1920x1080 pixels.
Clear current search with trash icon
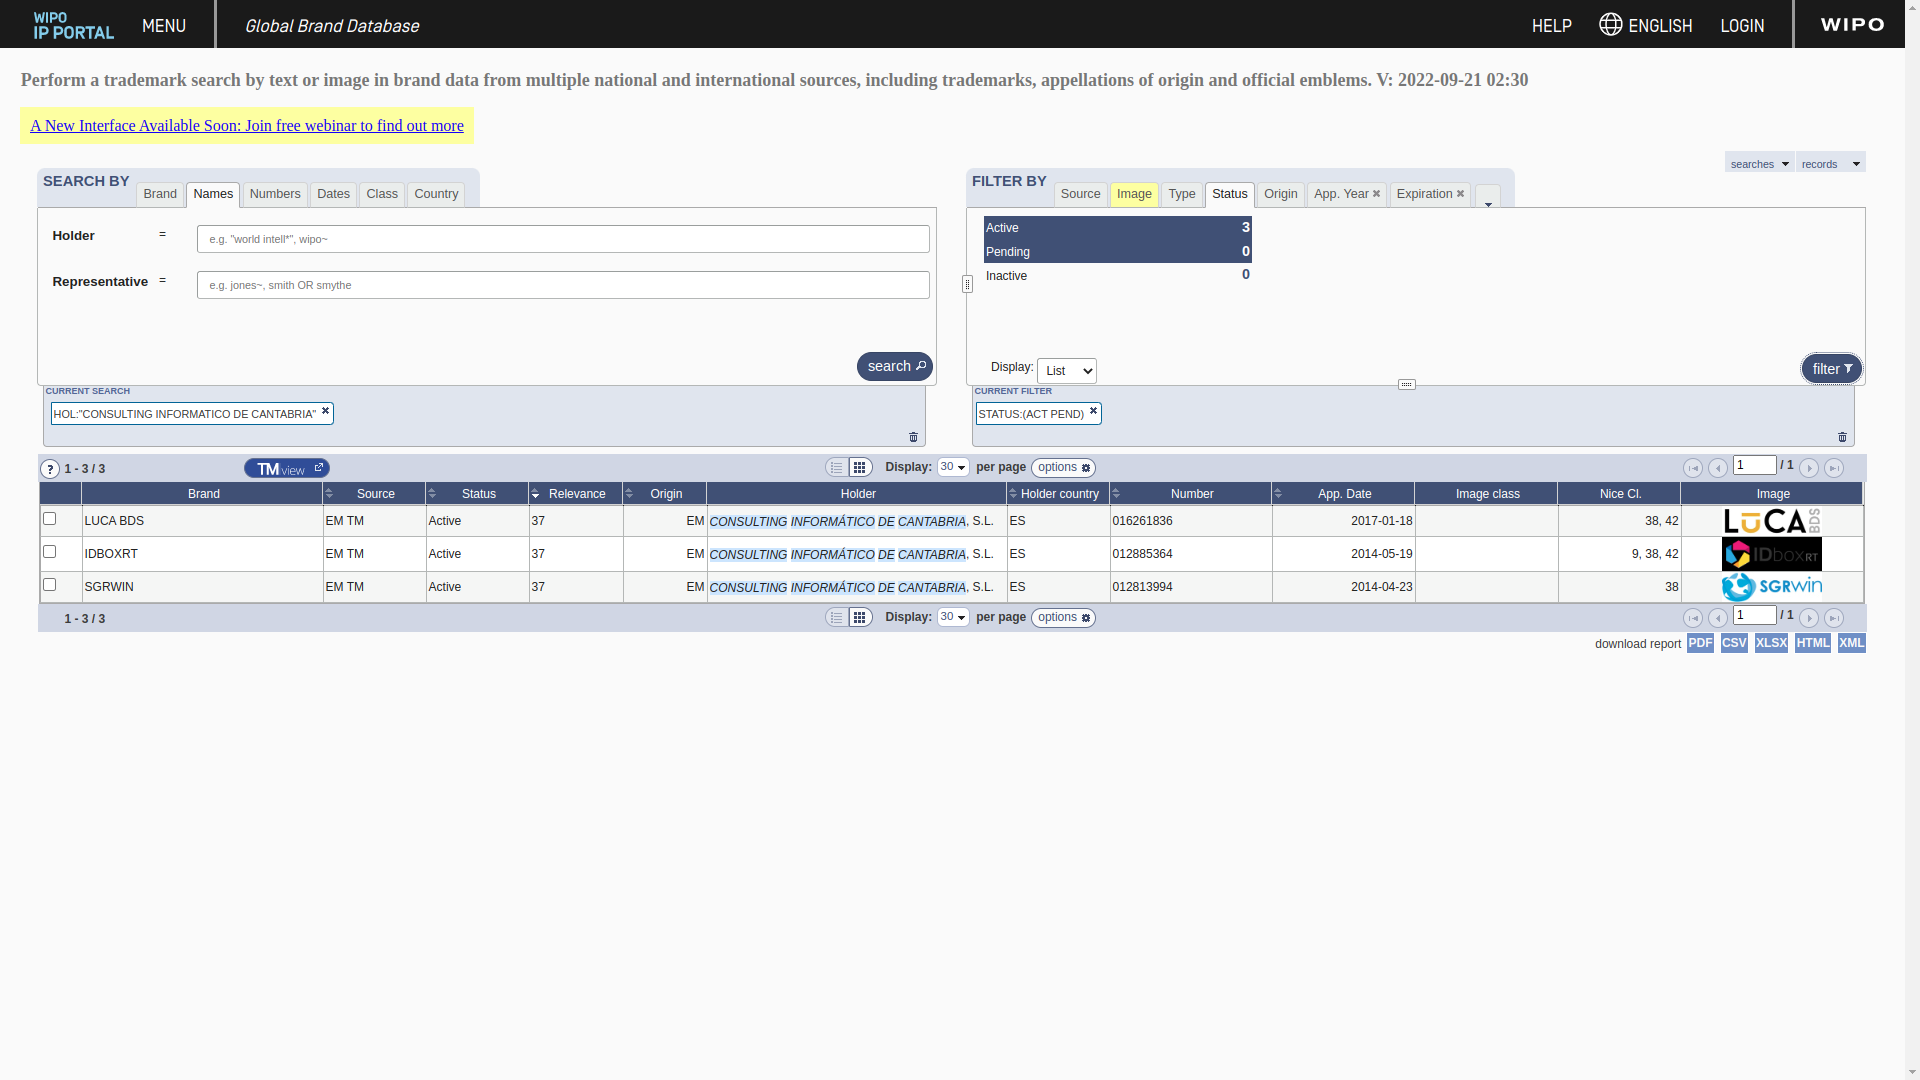pos(913,437)
